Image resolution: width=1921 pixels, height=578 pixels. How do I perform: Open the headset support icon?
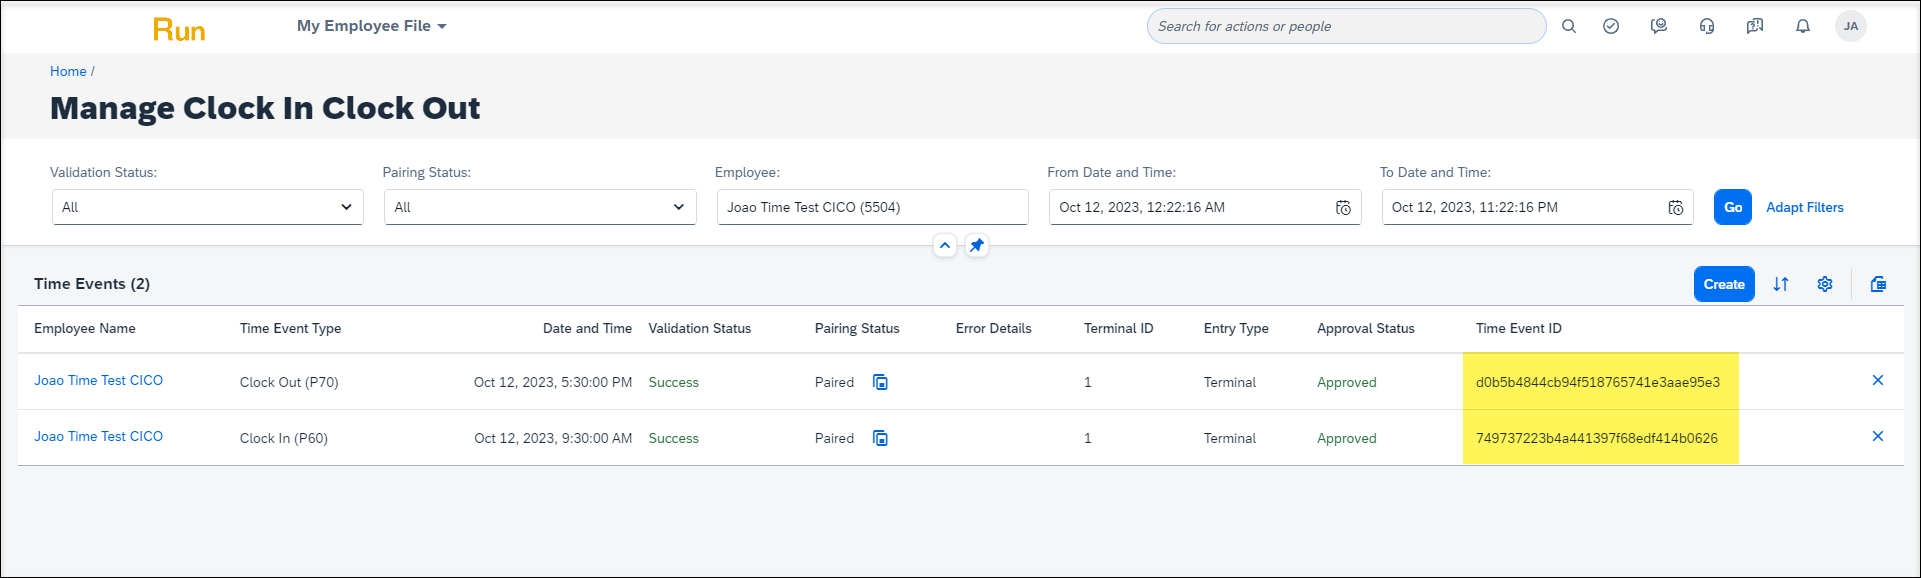coord(1707,27)
